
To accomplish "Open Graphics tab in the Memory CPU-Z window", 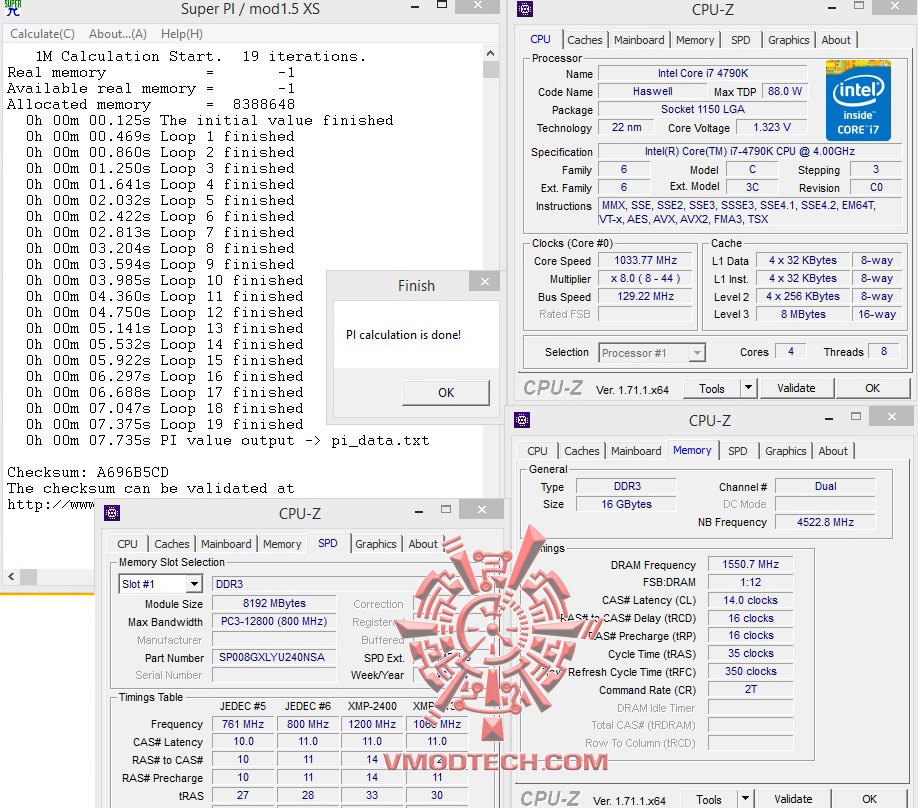I will [x=785, y=451].
